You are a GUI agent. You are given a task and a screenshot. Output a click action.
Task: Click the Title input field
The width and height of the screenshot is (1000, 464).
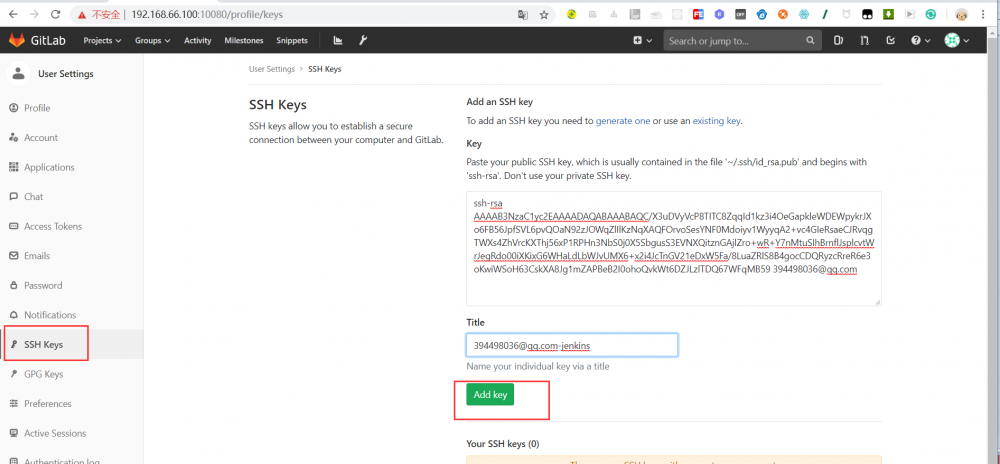click(x=571, y=345)
